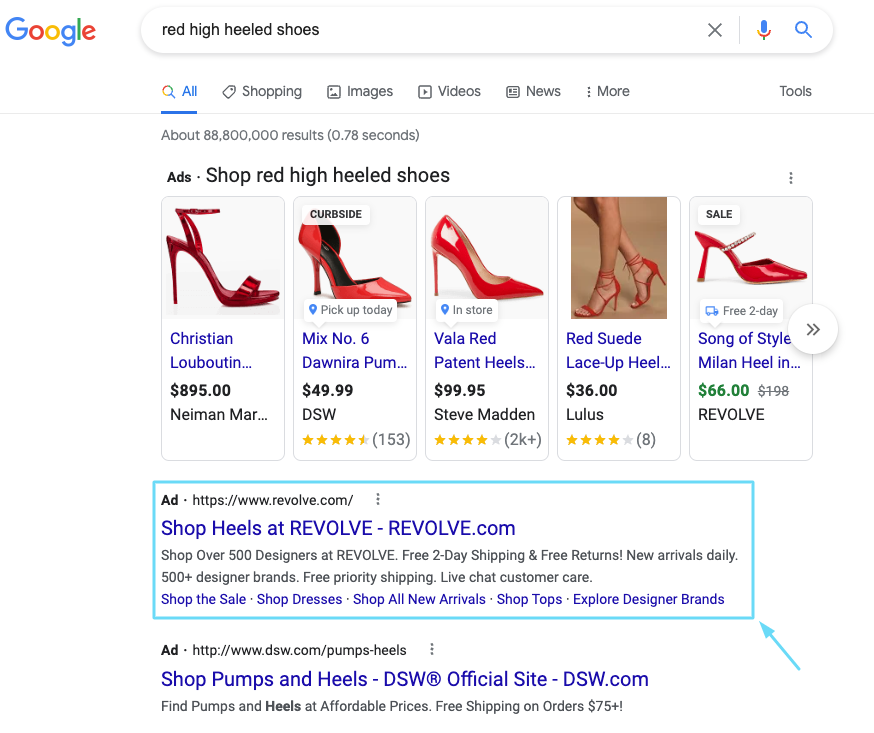Click the Steve Madden star rating (2k+)
Viewport: 874px width, 733px height.
tap(488, 440)
